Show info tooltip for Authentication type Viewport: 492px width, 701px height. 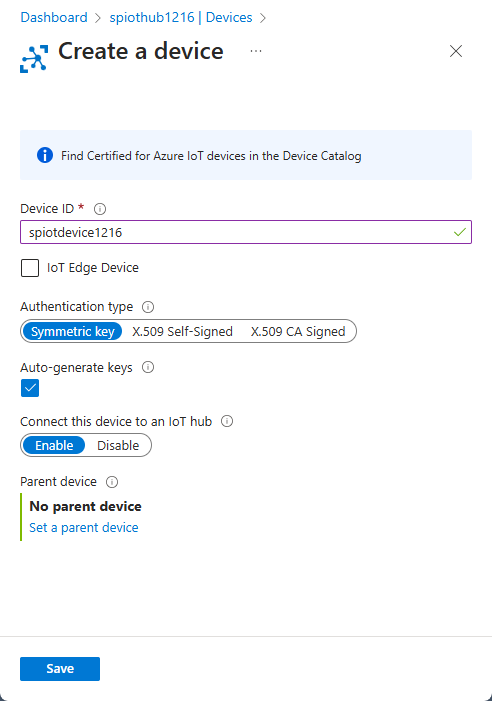point(148,307)
